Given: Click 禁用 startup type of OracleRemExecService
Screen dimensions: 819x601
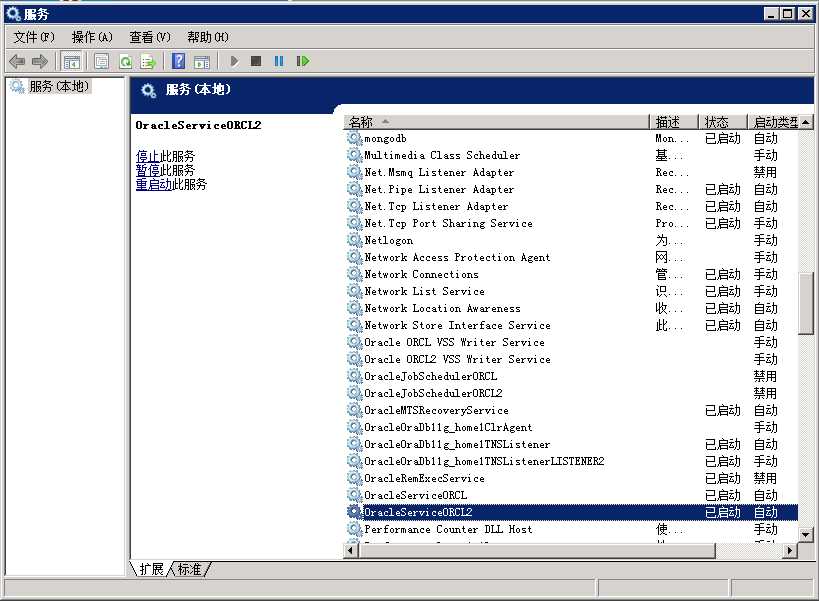Looking at the screenshot, I should (765, 478).
